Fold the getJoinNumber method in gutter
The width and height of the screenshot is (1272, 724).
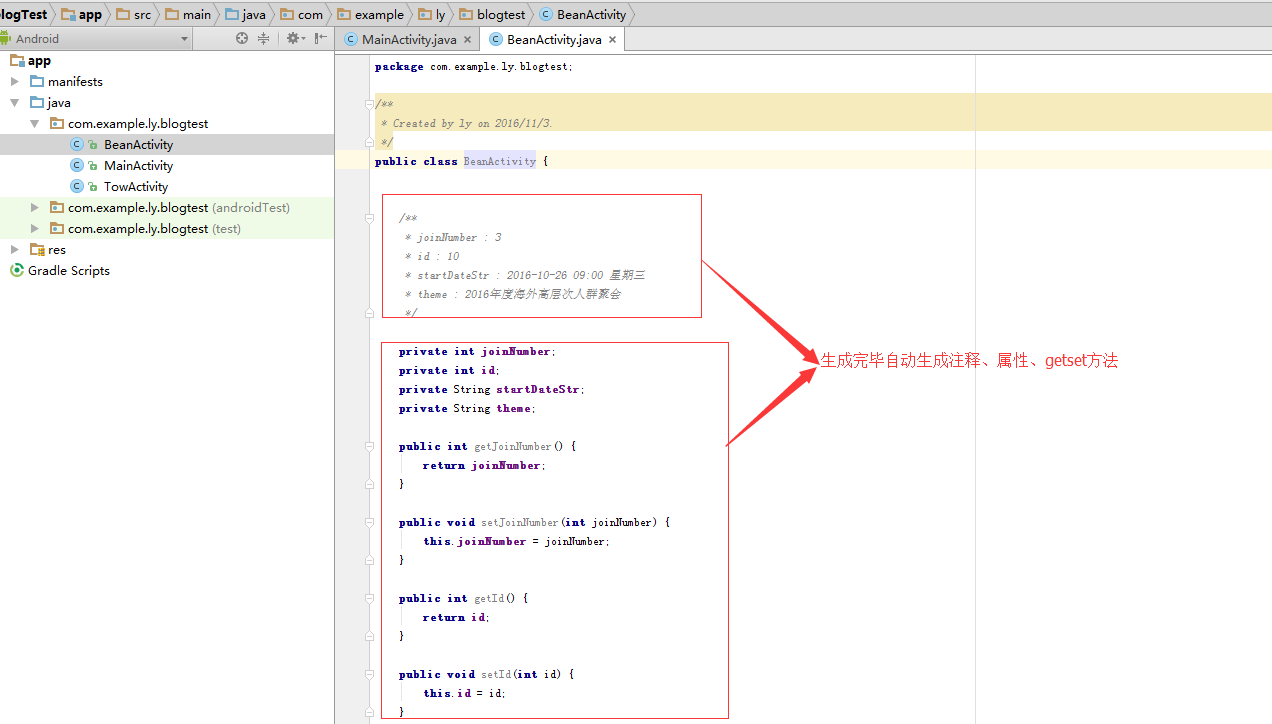click(369, 447)
